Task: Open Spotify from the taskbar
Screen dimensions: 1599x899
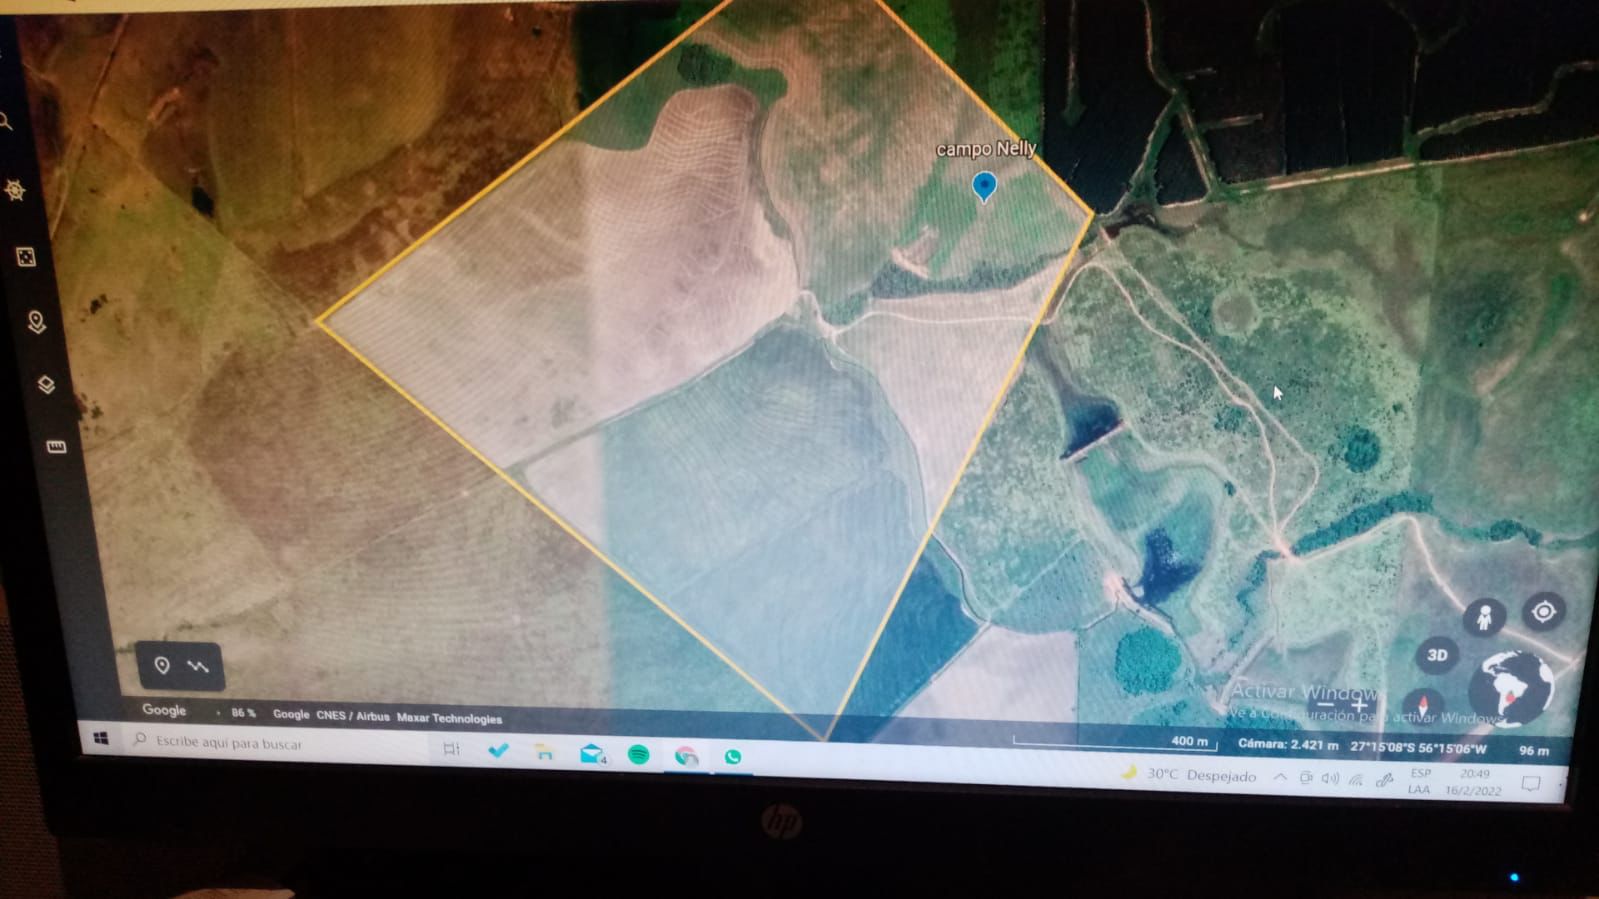Action: tap(638, 755)
